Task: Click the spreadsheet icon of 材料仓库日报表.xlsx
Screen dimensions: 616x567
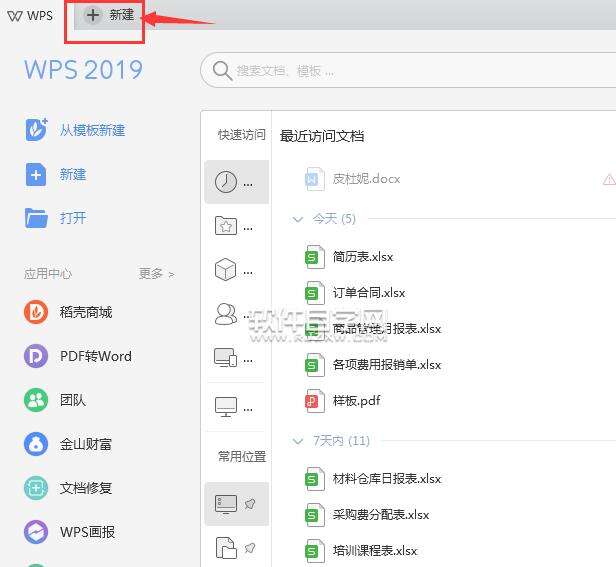Action: click(315, 479)
